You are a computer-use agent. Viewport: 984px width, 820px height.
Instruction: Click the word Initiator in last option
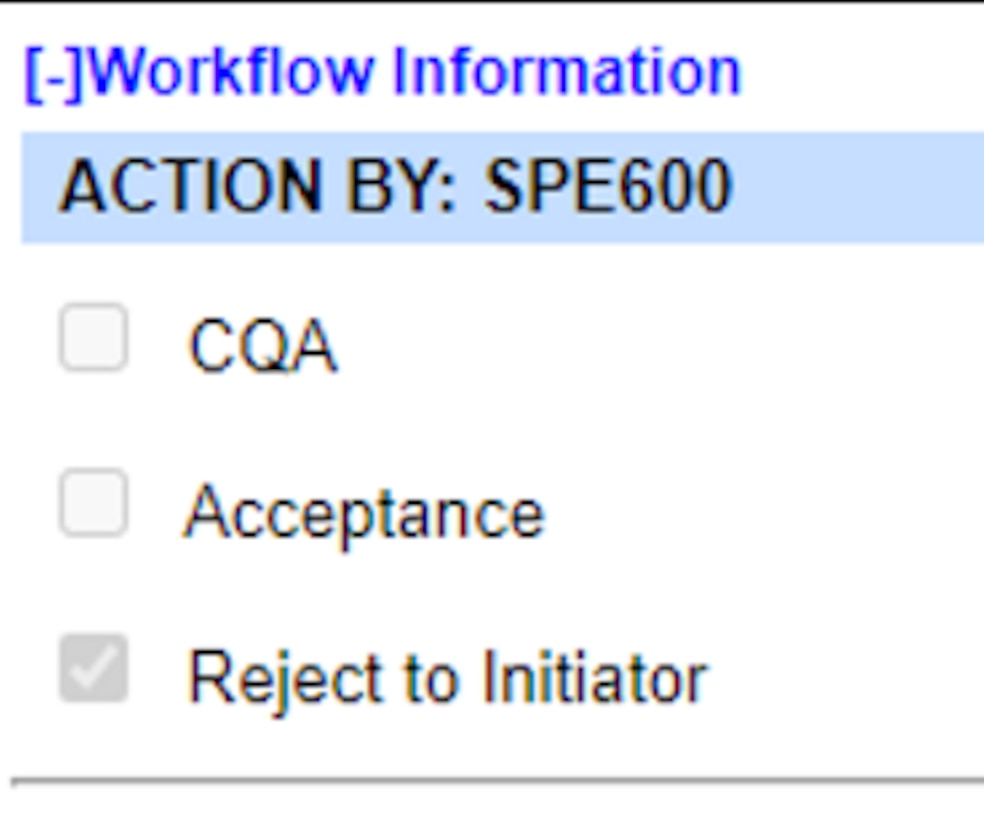[x=594, y=677]
